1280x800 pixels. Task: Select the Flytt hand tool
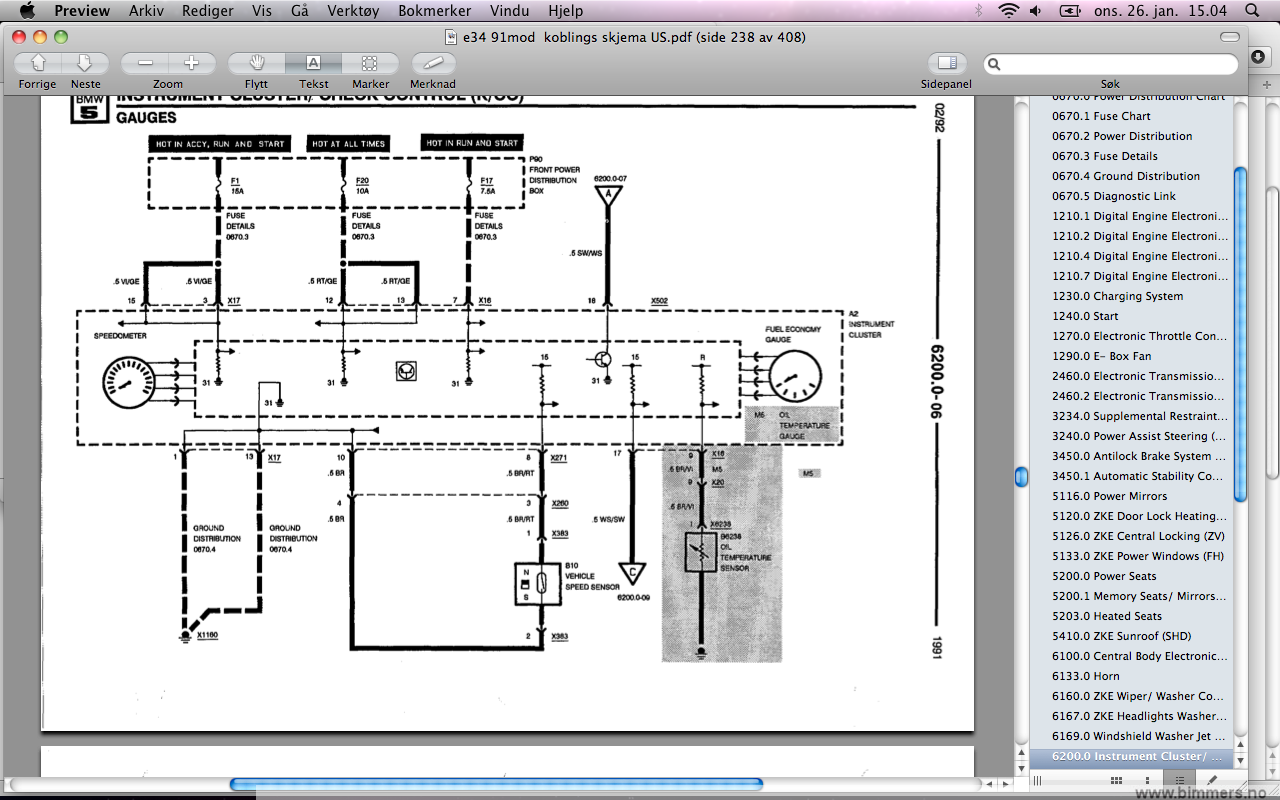[257, 63]
